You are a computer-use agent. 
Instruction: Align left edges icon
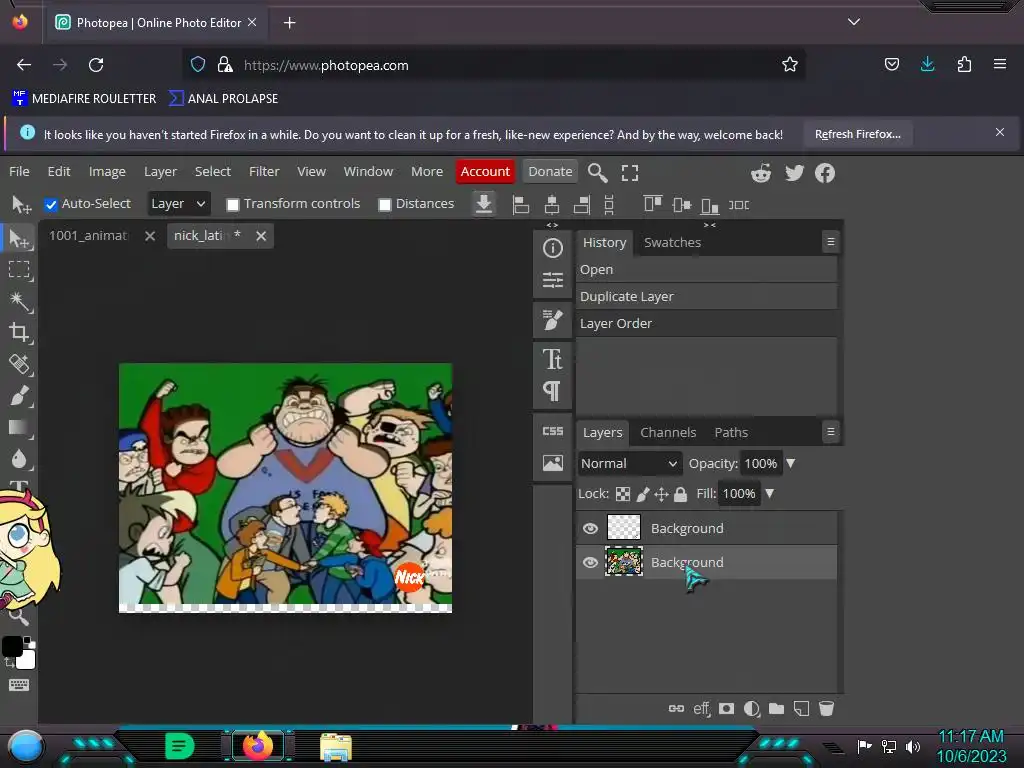(x=520, y=204)
